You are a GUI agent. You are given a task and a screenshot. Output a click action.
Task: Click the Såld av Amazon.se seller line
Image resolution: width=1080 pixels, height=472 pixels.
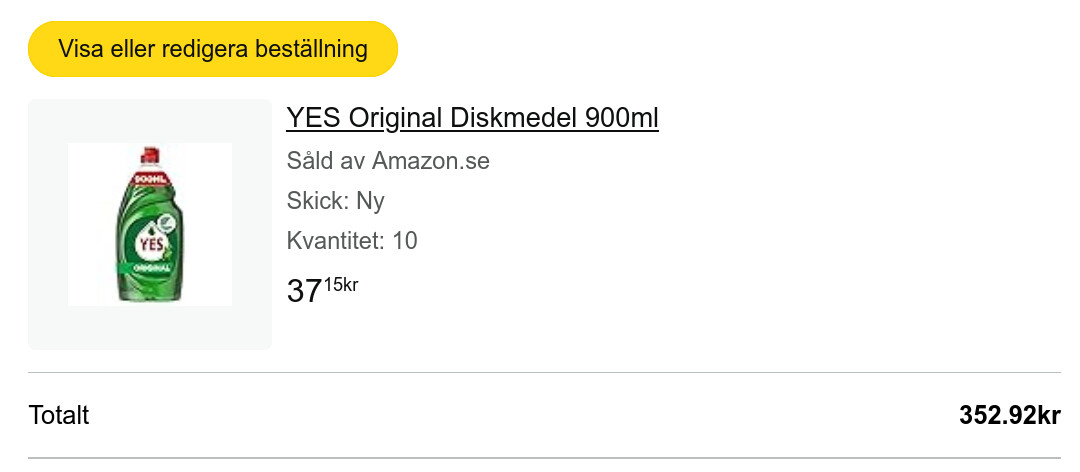[x=388, y=161]
